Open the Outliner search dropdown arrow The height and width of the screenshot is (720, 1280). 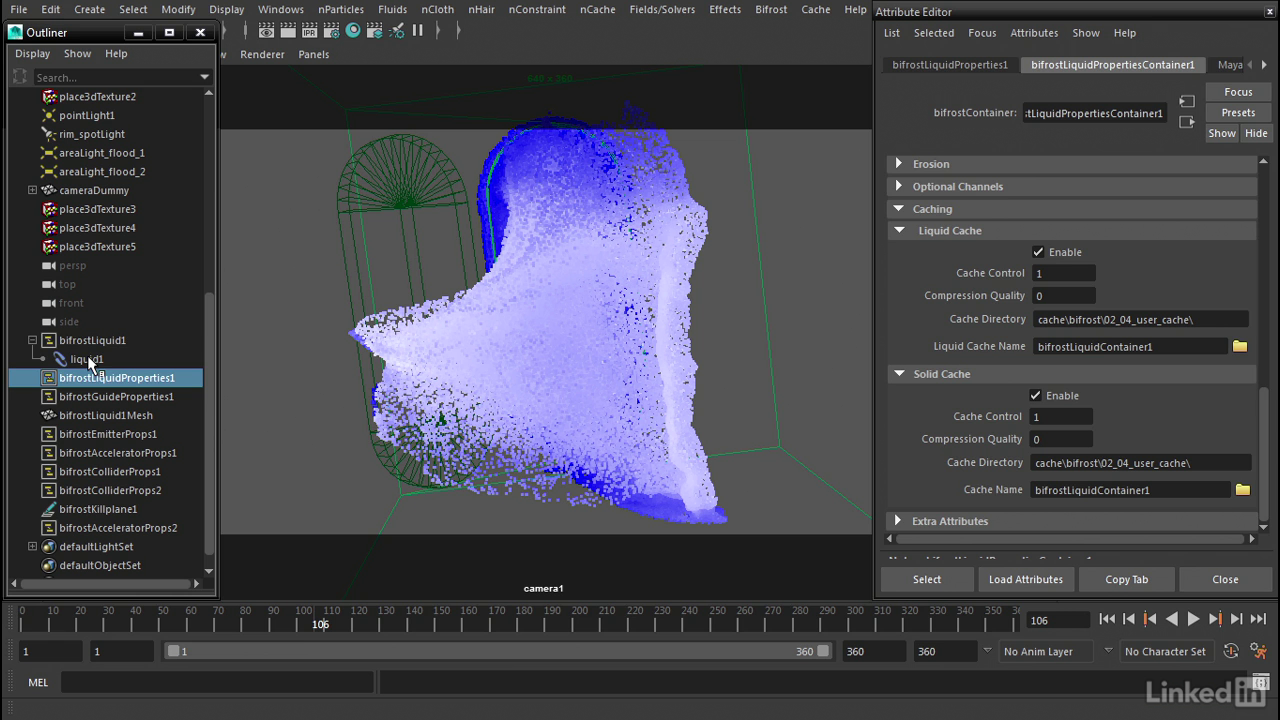pos(204,77)
